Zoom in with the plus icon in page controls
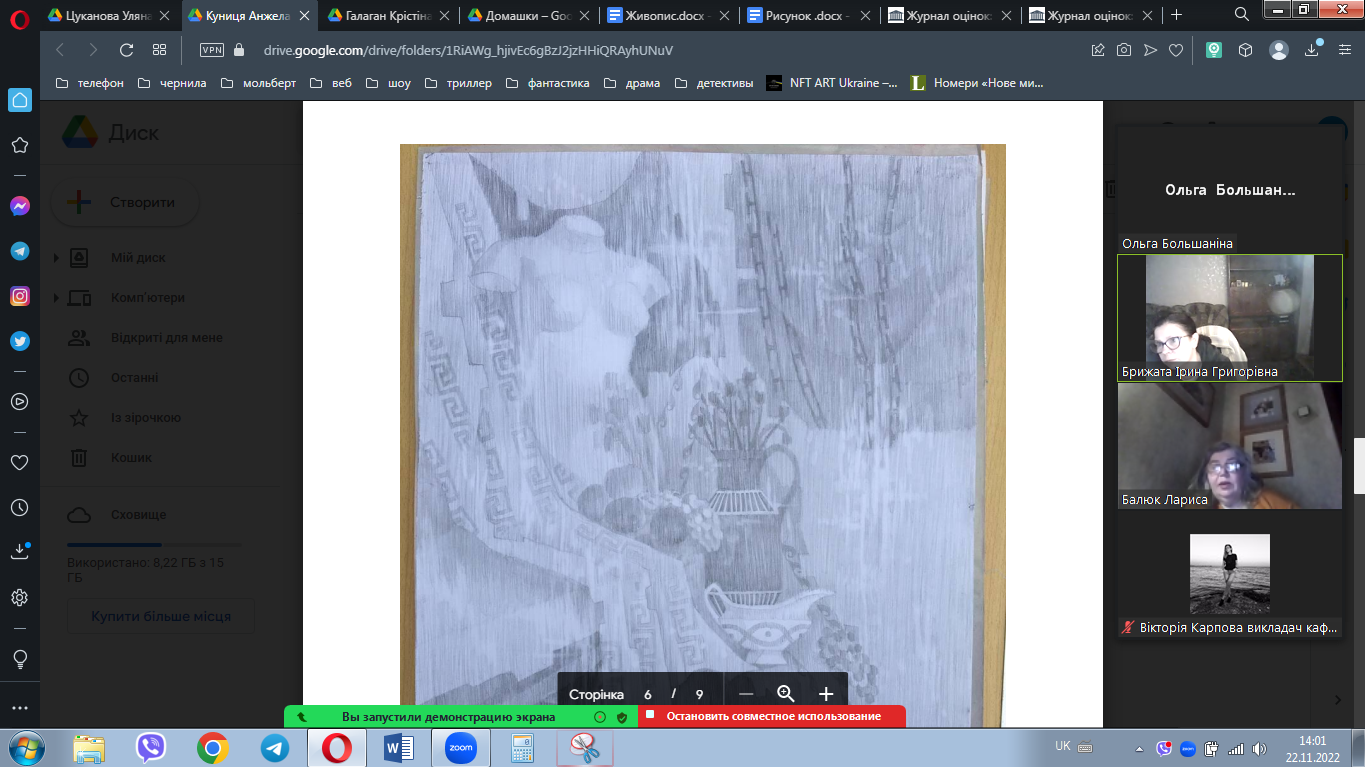This screenshot has width=1365, height=767. click(x=826, y=694)
